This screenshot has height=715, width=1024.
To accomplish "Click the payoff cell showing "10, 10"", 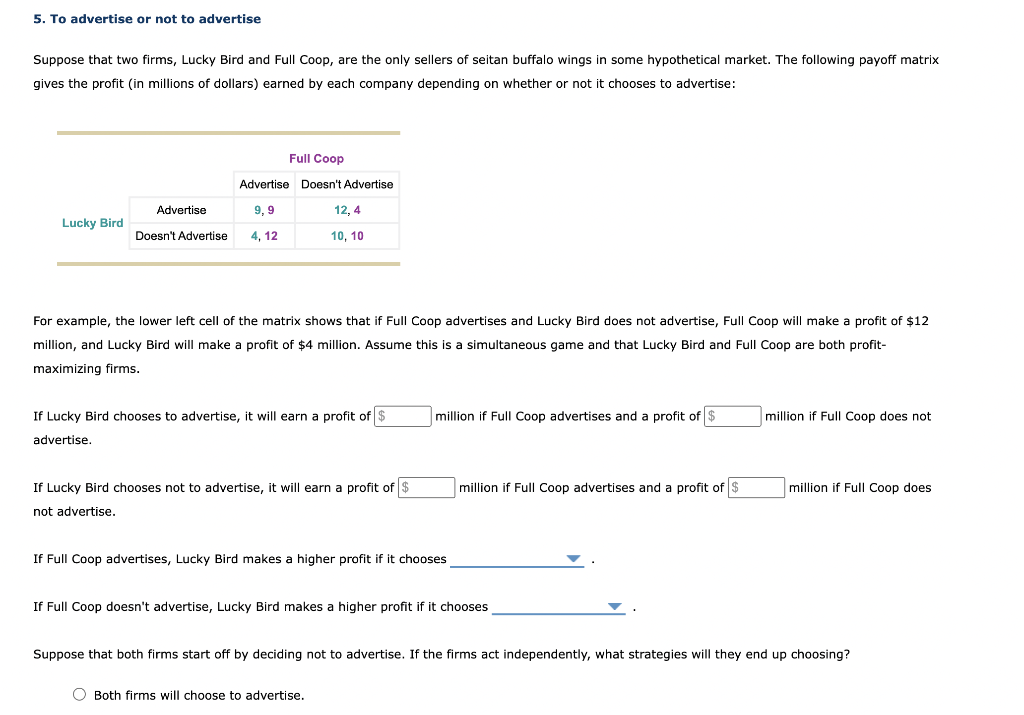I will 347,236.
